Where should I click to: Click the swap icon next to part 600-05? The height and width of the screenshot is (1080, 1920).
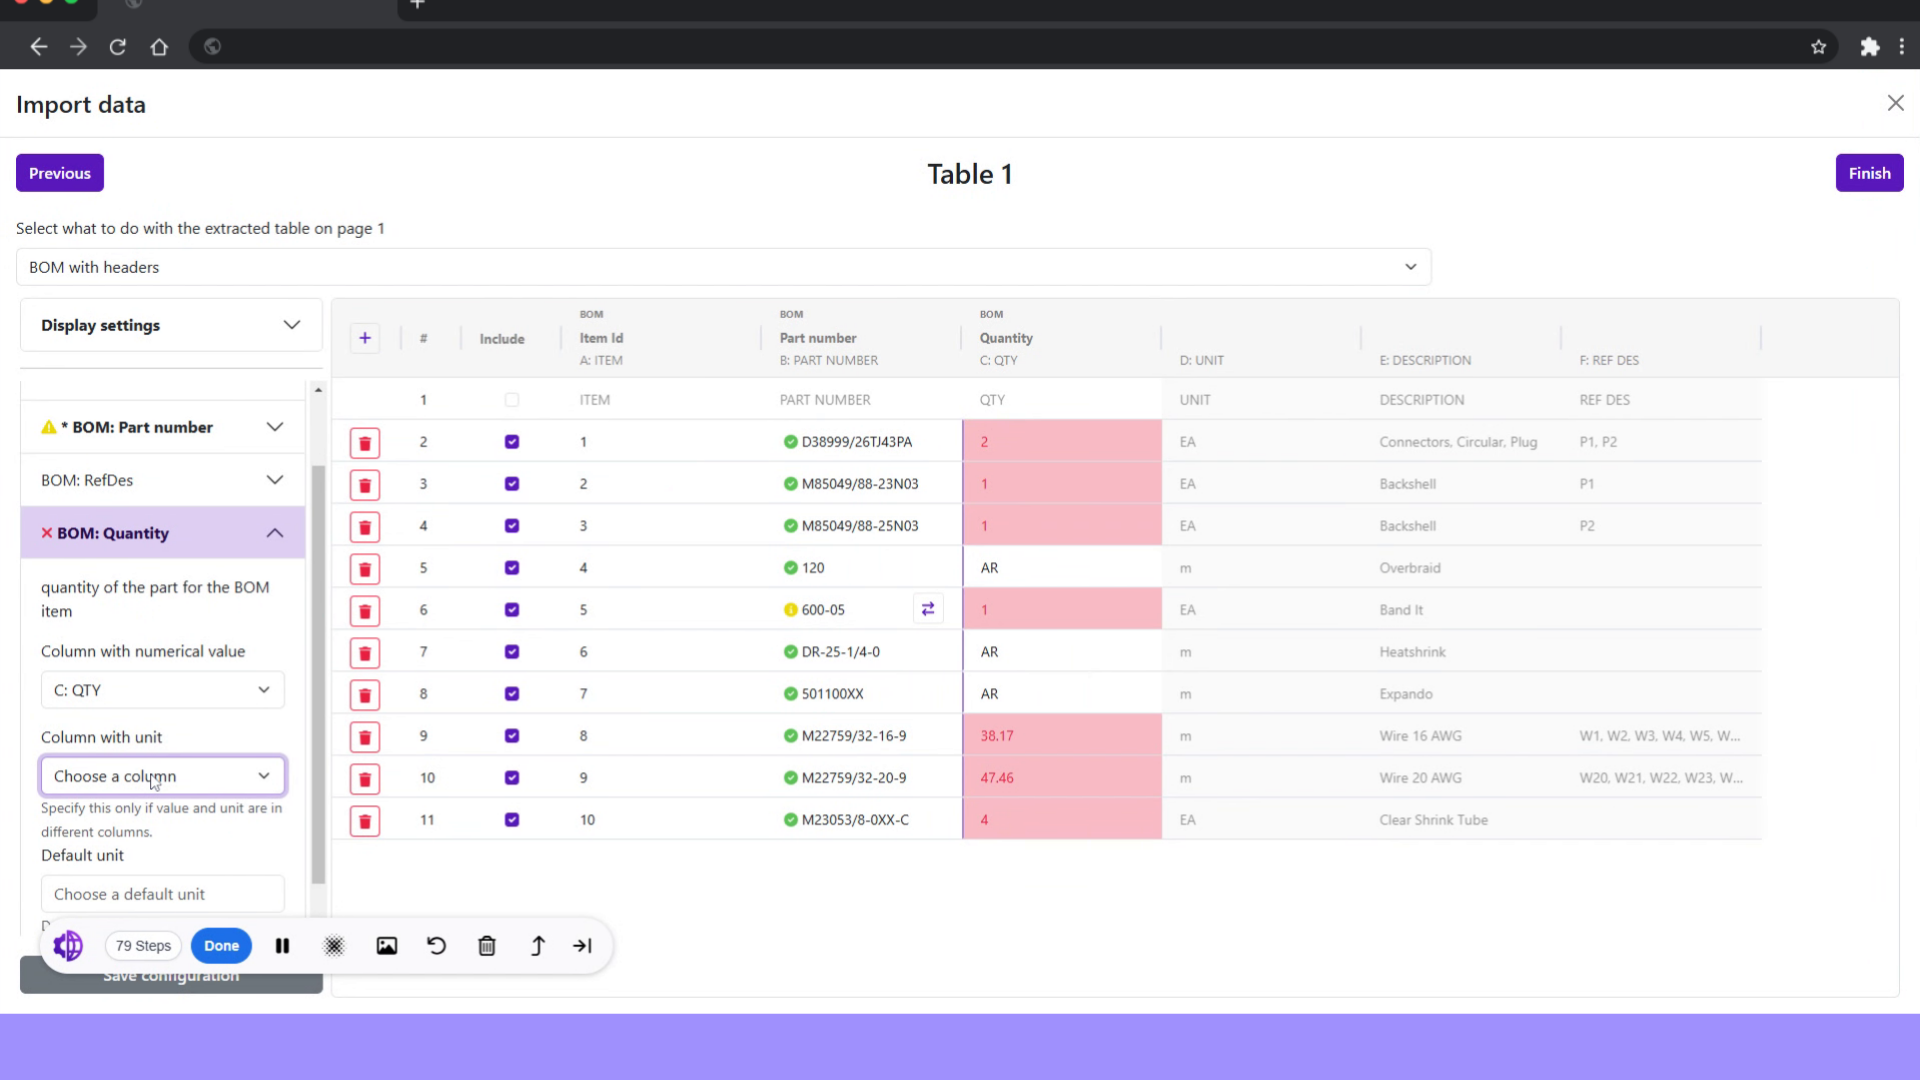click(928, 609)
